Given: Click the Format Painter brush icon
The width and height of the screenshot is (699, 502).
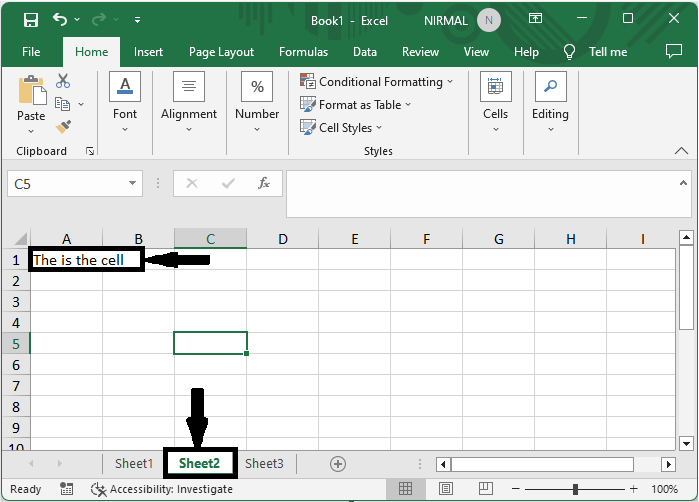Looking at the screenshot, I should (x=63, y=127).
